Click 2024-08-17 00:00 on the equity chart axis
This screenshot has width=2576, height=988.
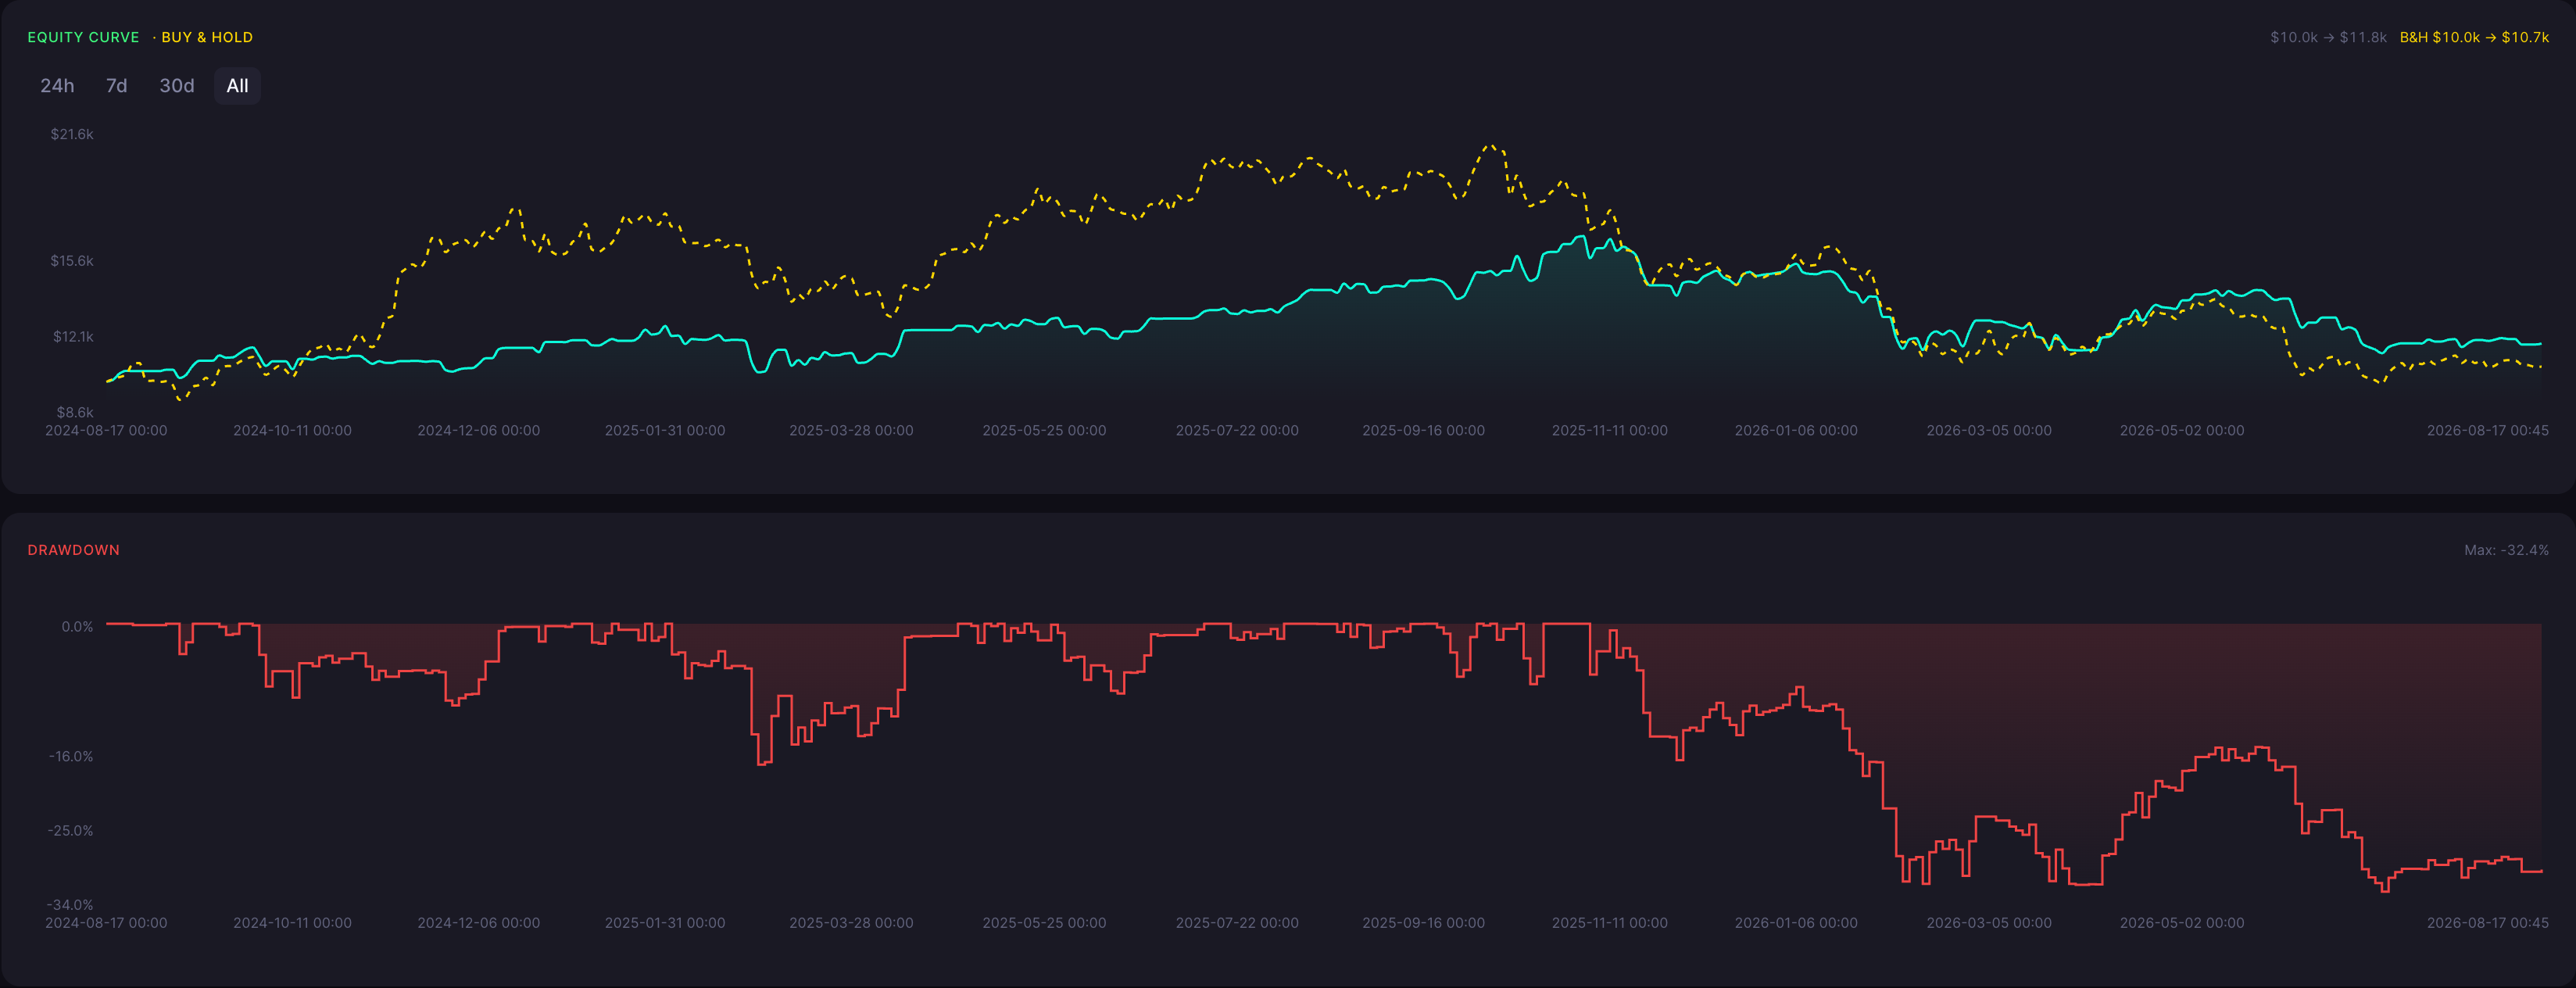tap(106, 431)
